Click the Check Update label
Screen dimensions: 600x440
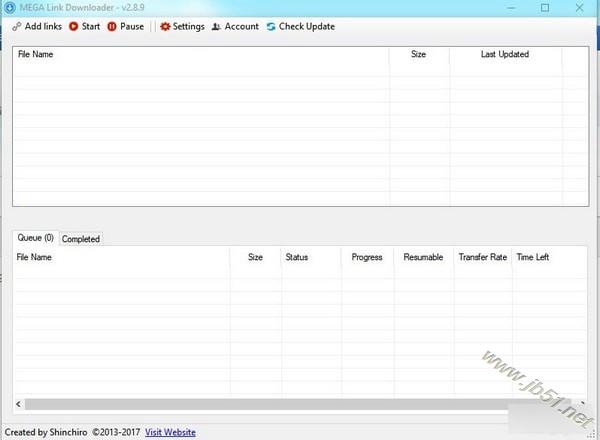(307, 26)
